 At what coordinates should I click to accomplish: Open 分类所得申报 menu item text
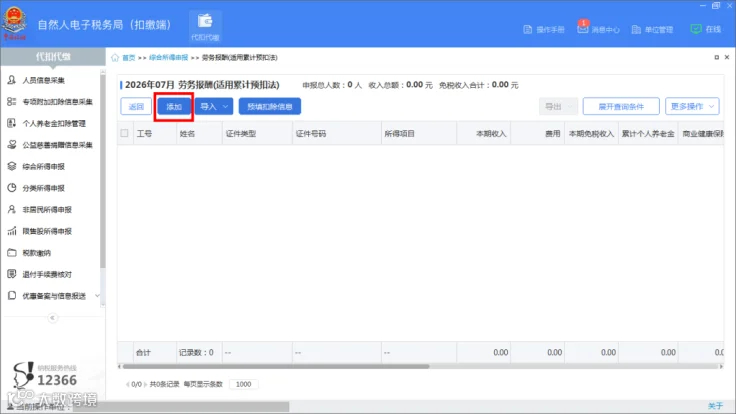(x=44, y=188)
